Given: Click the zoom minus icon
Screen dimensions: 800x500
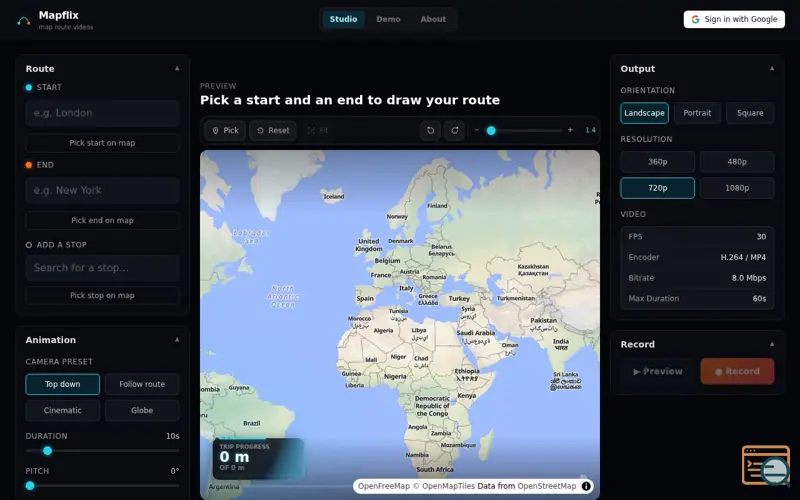Looking at the screenshot, I should (477, 130).
